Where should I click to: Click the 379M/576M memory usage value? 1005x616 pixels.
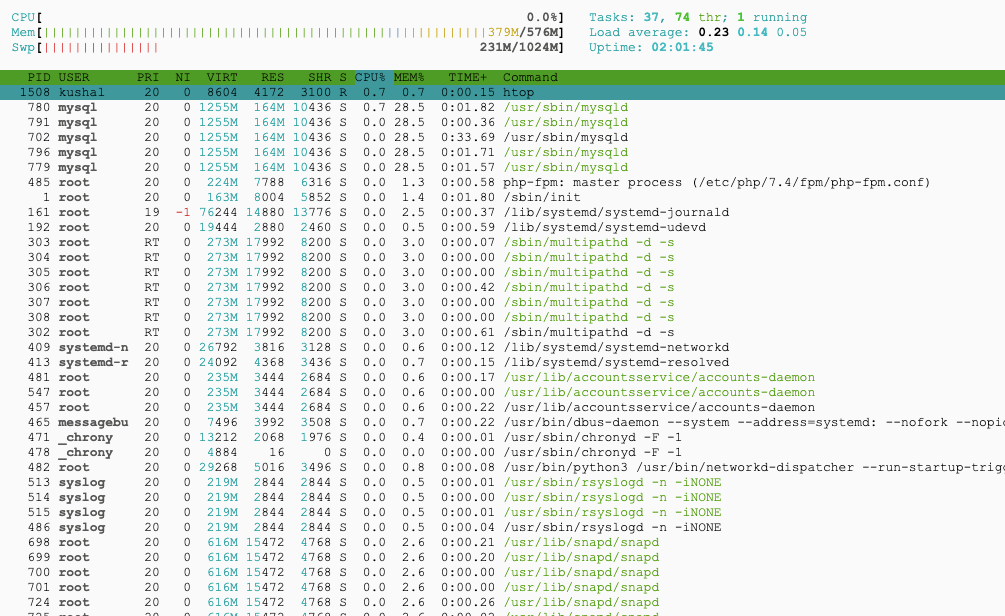click(523, 32)
